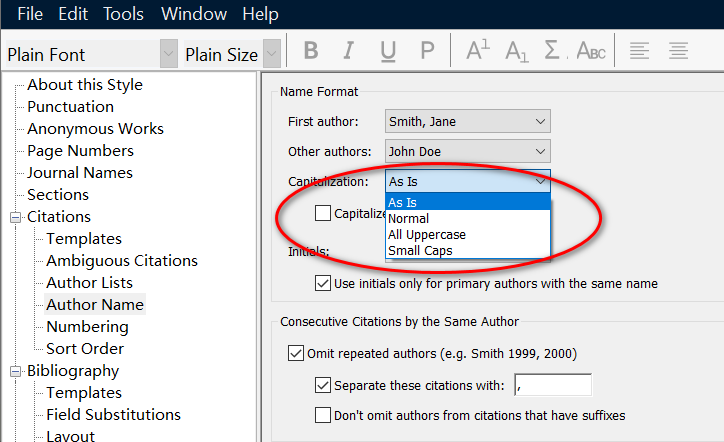
Task: Uncheck Omit repeated authors checkbox
Action: click(x=296, y=353)
